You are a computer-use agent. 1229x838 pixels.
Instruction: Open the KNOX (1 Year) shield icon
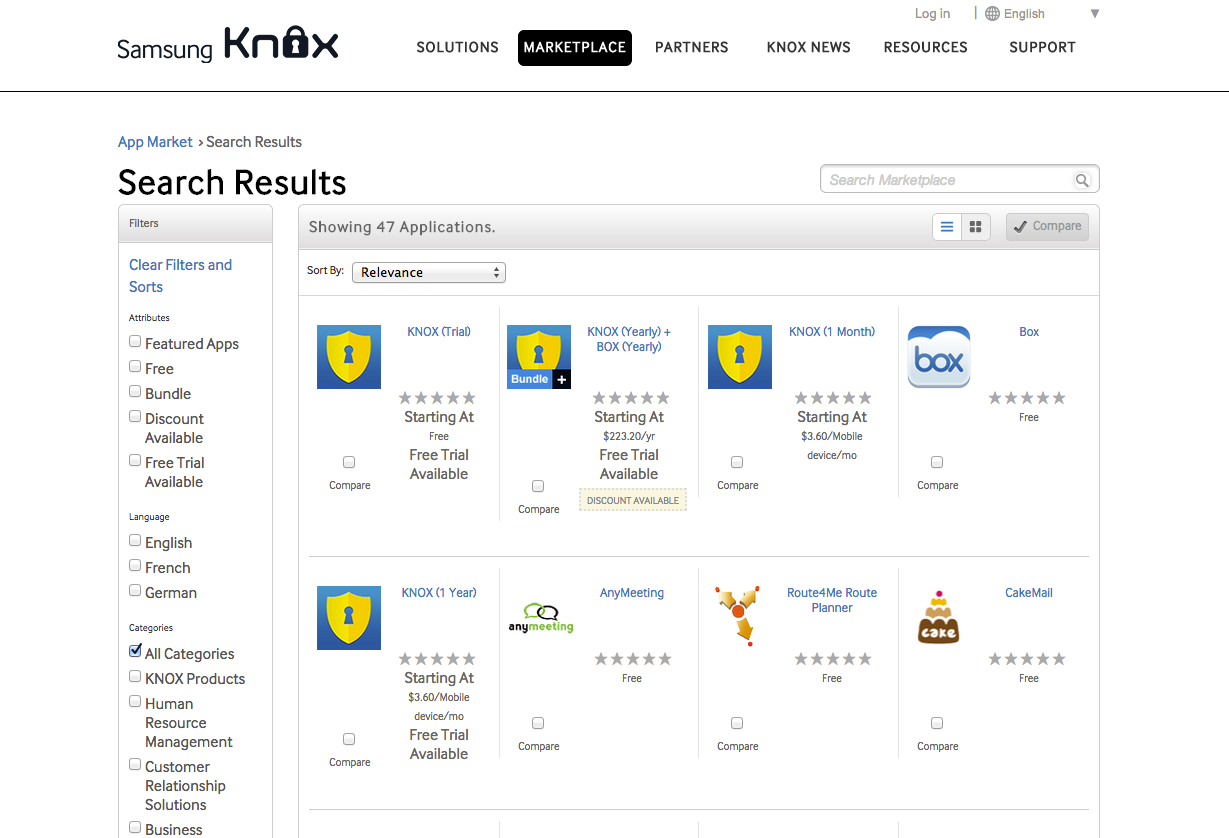349,618
